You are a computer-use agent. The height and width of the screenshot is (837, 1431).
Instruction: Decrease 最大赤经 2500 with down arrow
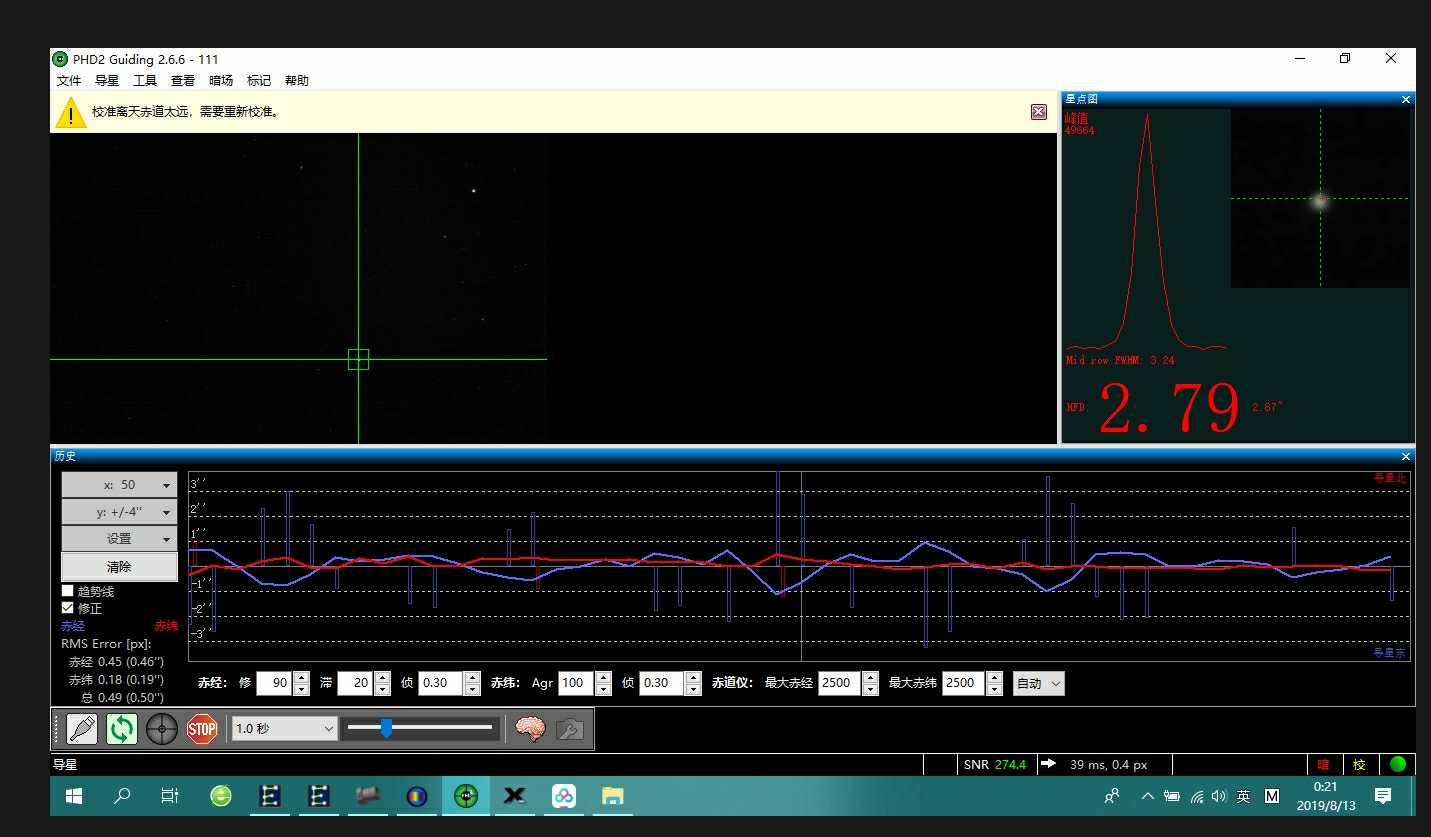click(870, 689)
